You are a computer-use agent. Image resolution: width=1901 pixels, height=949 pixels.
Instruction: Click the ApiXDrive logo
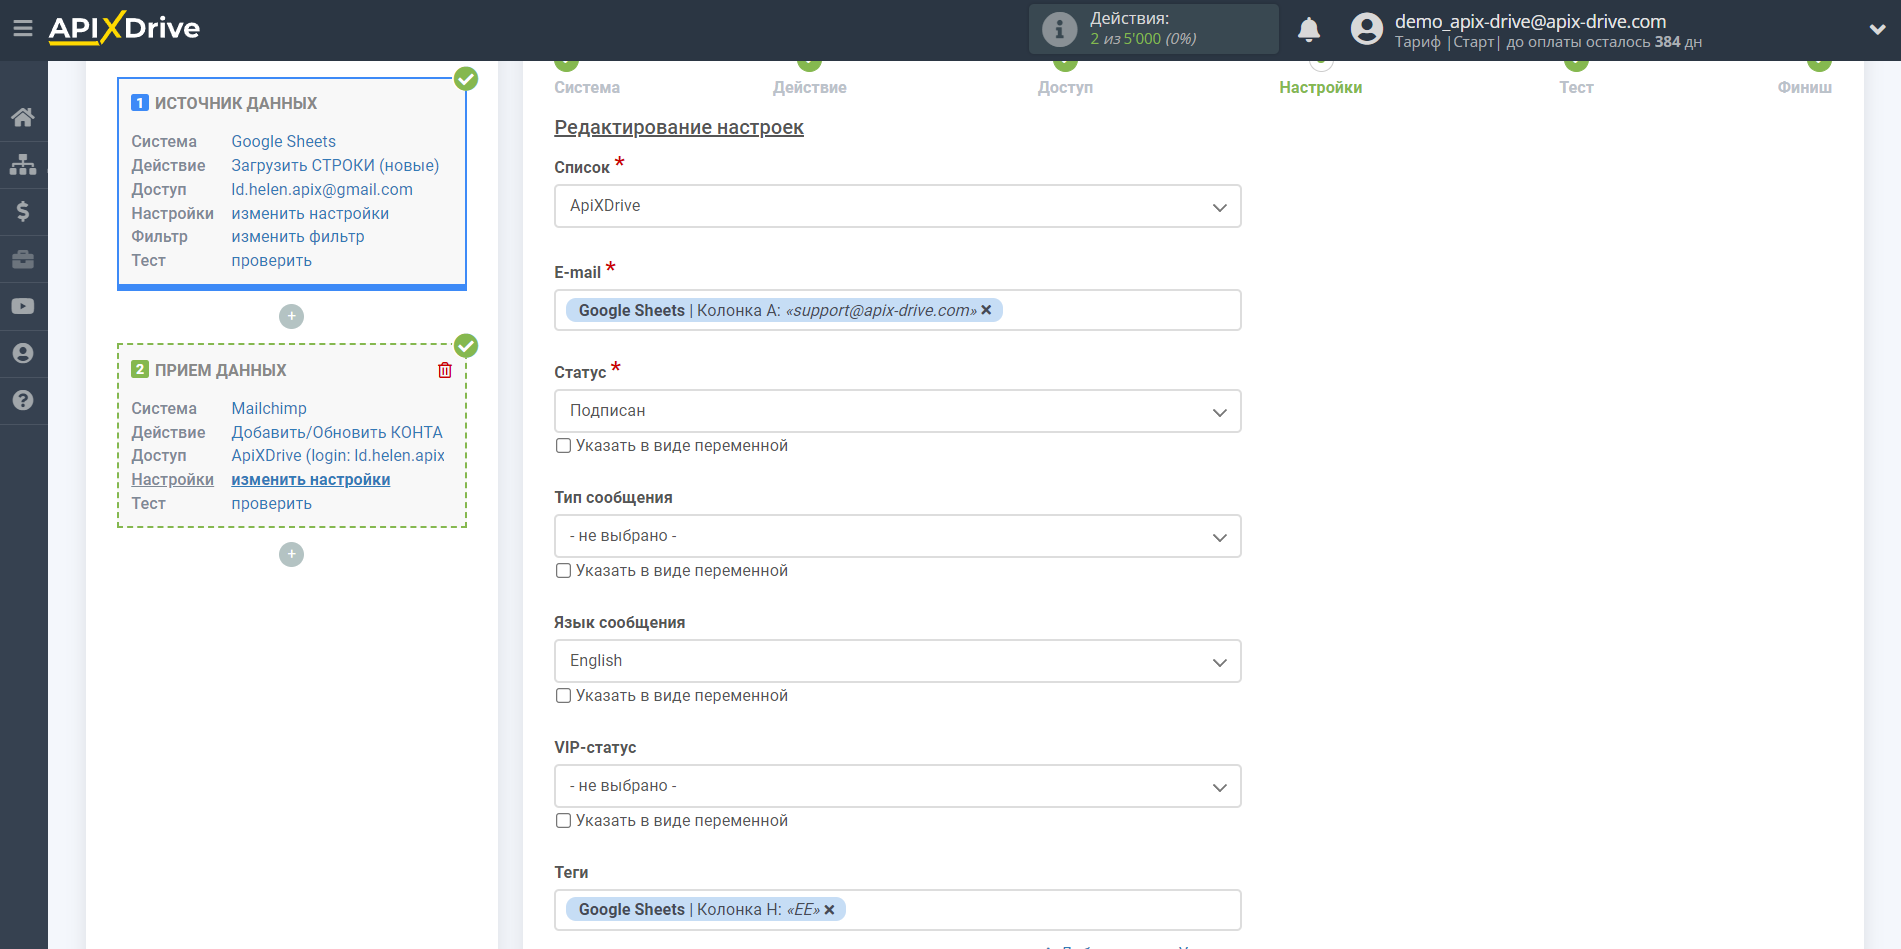(x=125, y=28)
